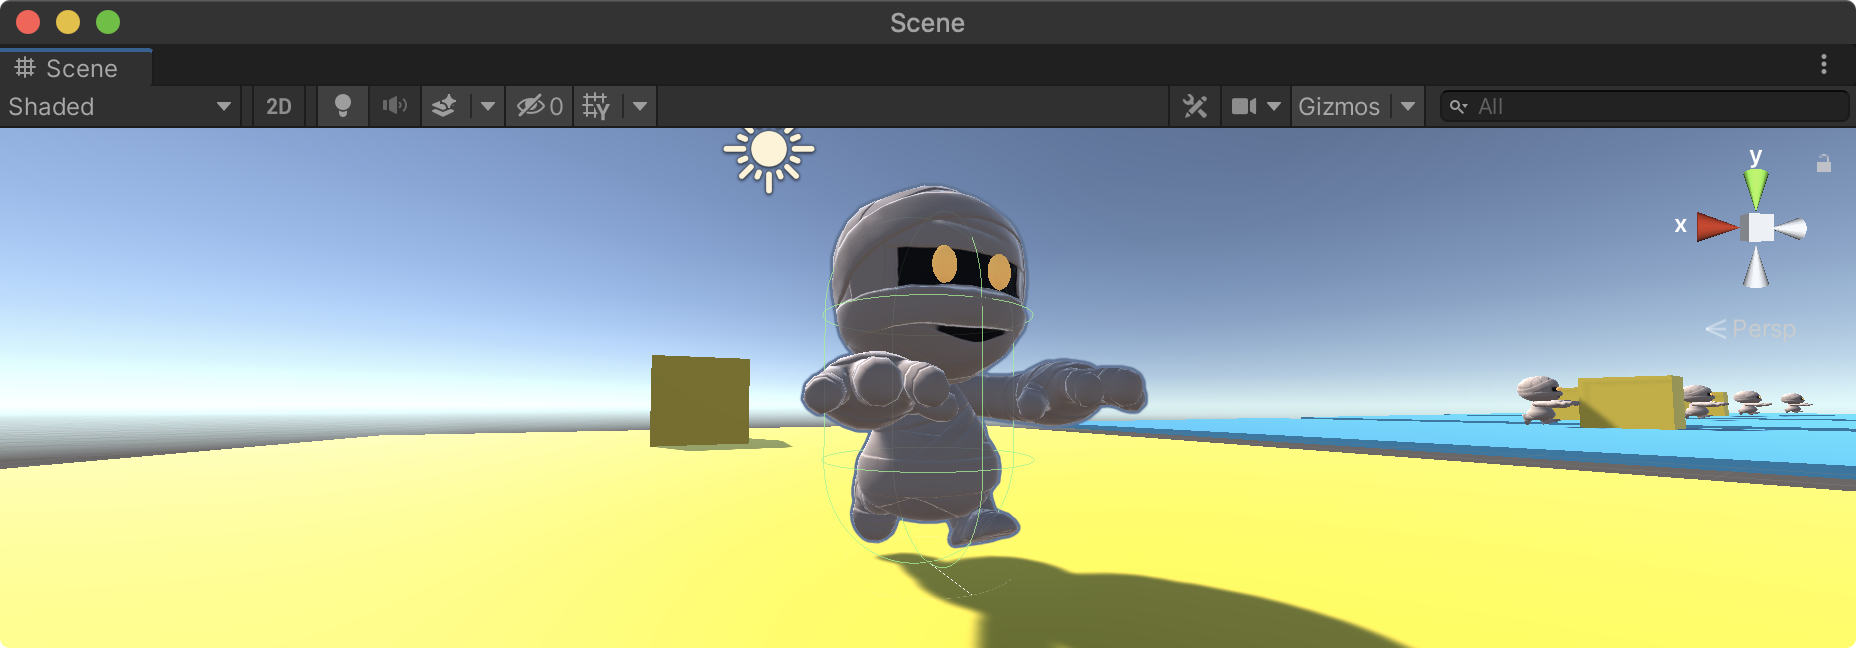Toggle scene lighting with the lightbulb icon
This screenshot has height=648, width=1856.
click(x=342, y=106)
